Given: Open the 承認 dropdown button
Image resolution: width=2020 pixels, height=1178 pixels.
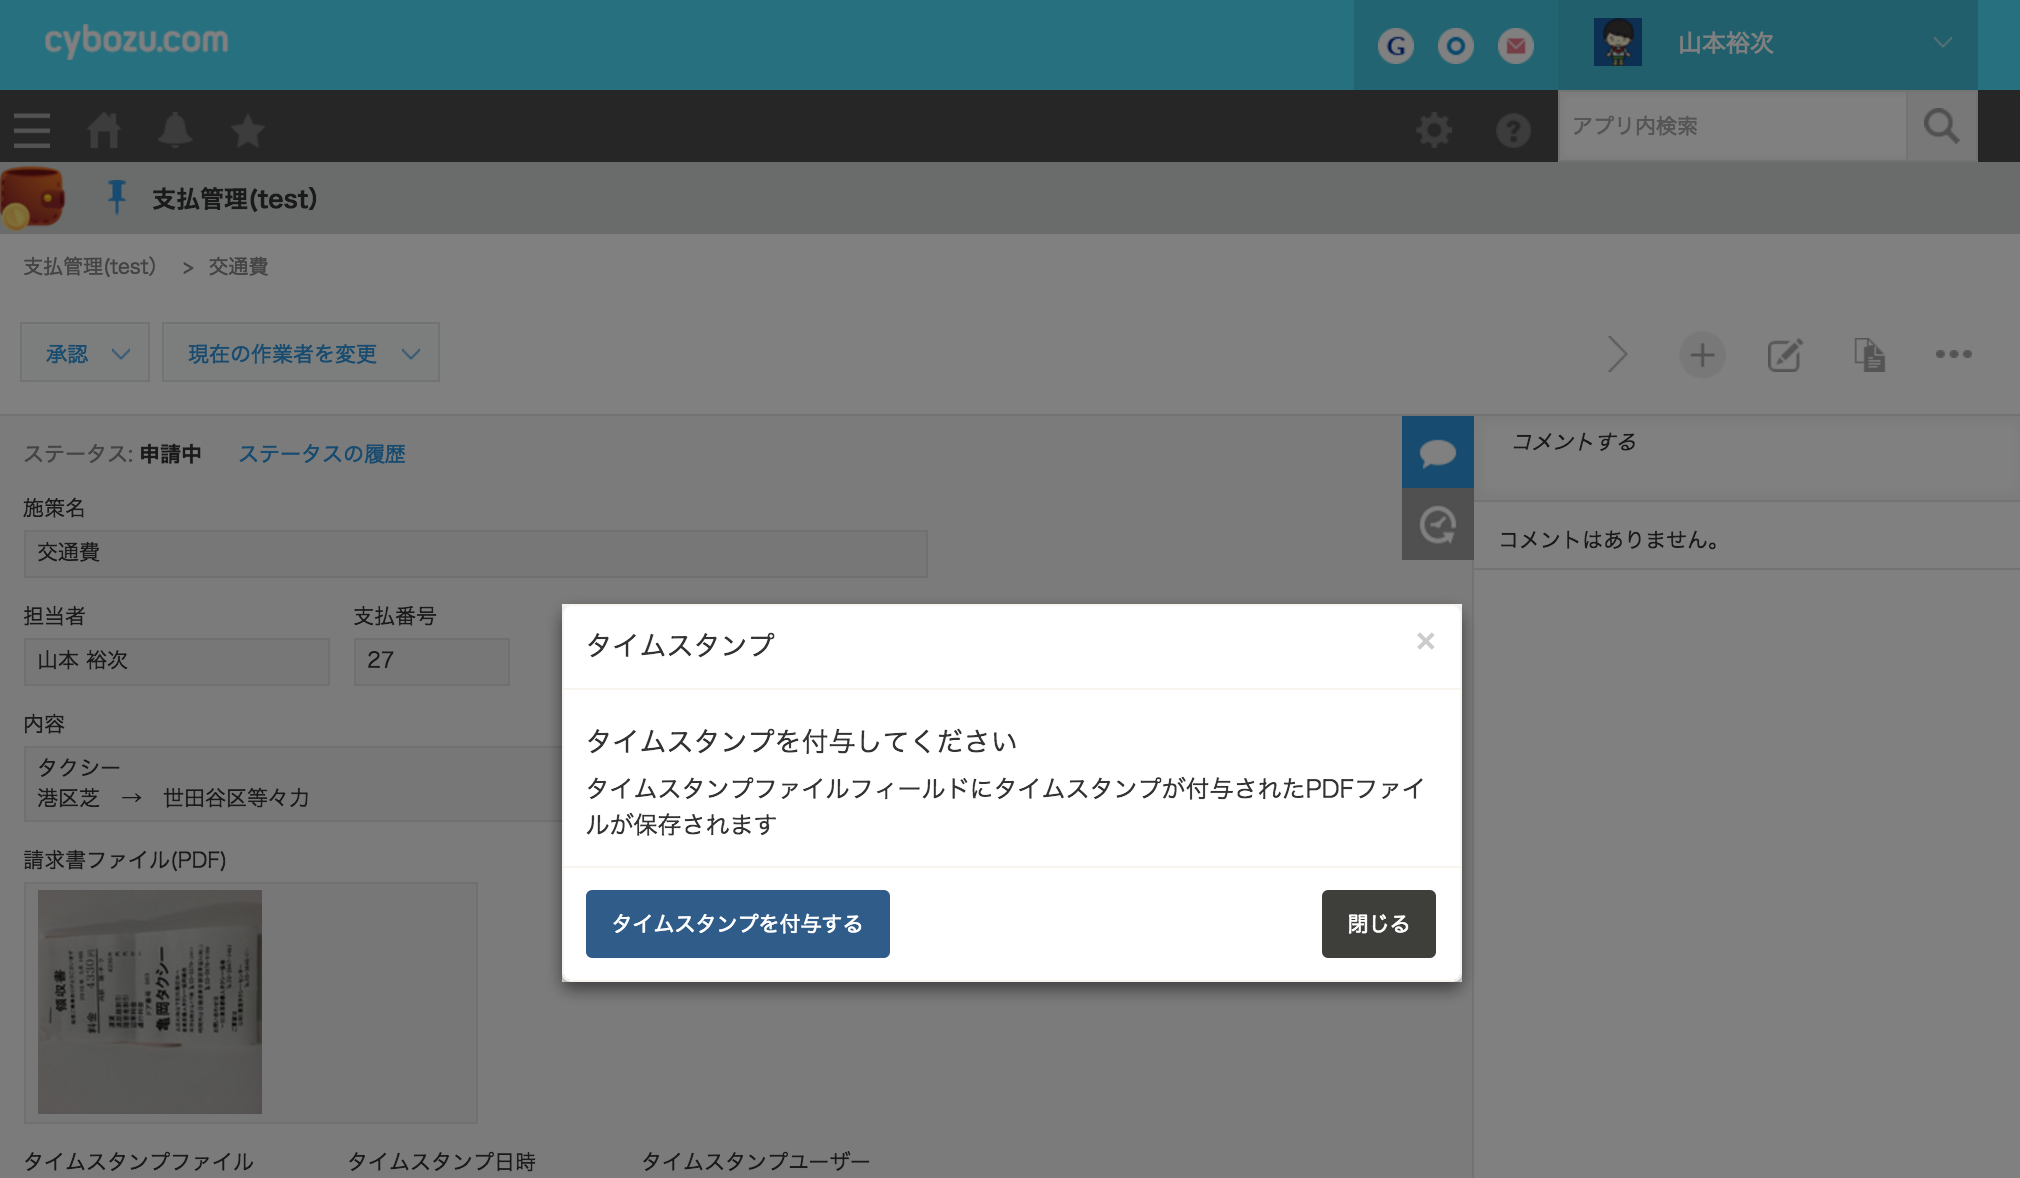Looking at the screenshot, I should point(85,353).
